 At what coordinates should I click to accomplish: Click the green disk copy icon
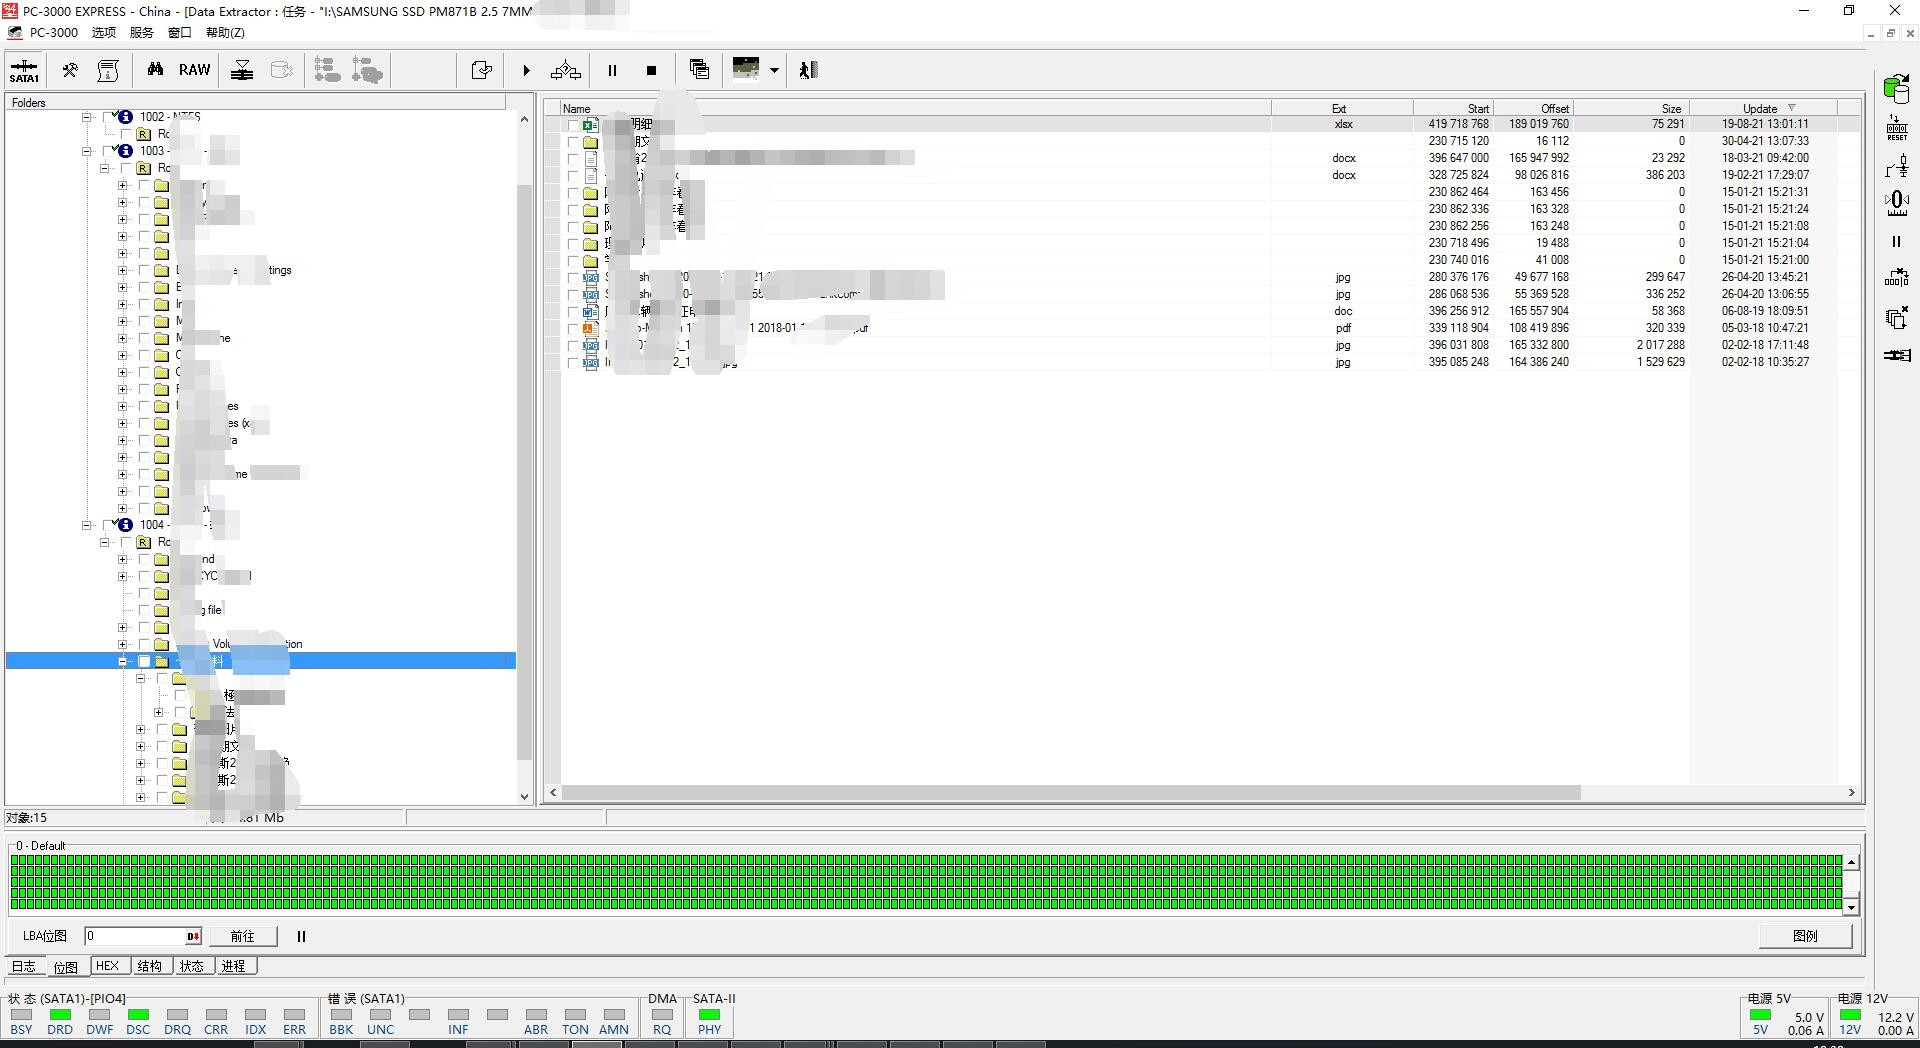point(1896,88)
